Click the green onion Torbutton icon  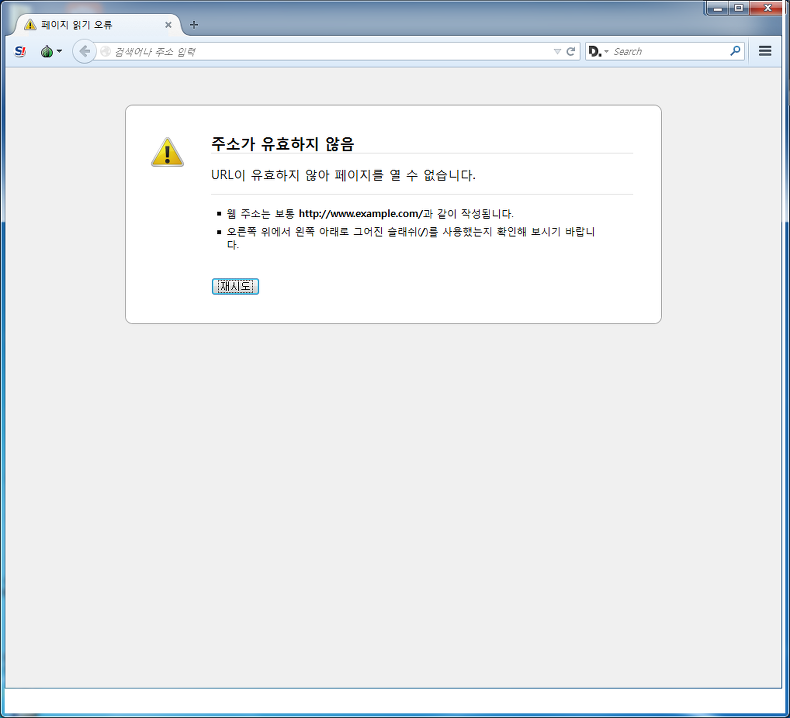click(x=47, y=51)
